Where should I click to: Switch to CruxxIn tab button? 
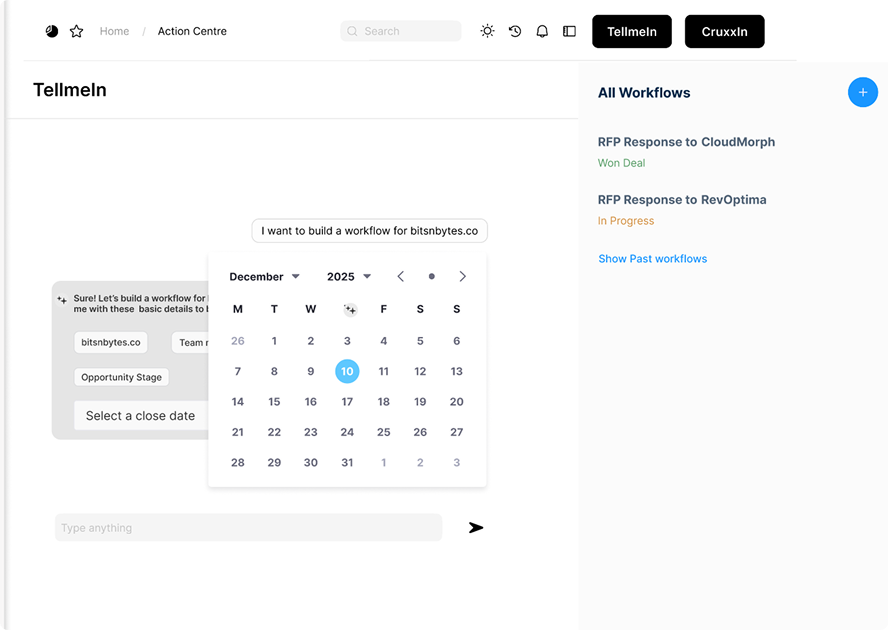[724, 32]
